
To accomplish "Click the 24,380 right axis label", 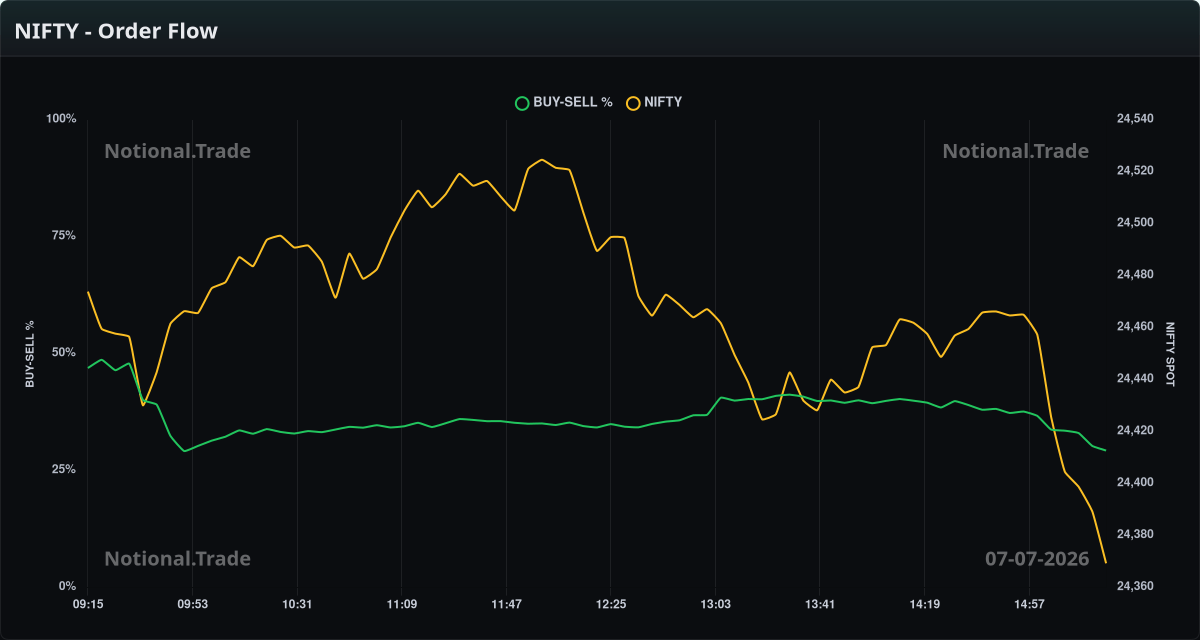I will 1134,535.
